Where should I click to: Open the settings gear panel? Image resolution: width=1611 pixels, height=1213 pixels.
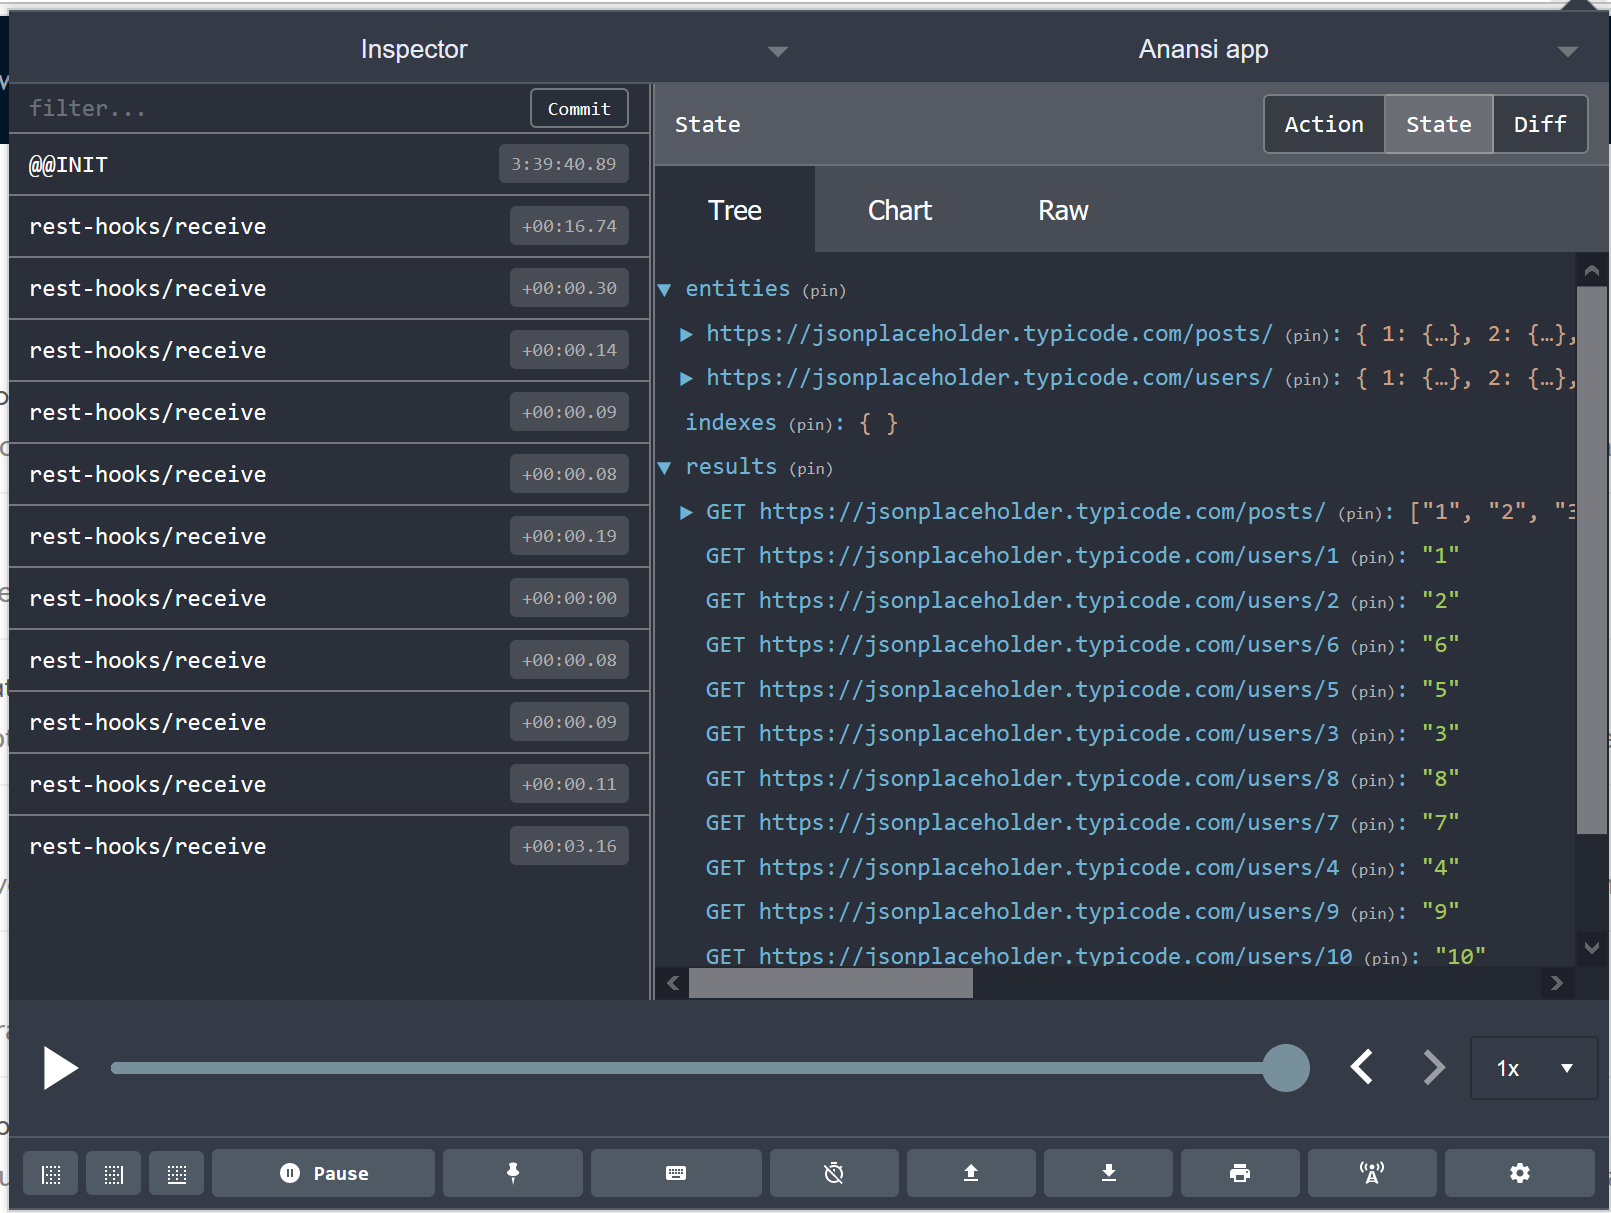point(1519,1173)
